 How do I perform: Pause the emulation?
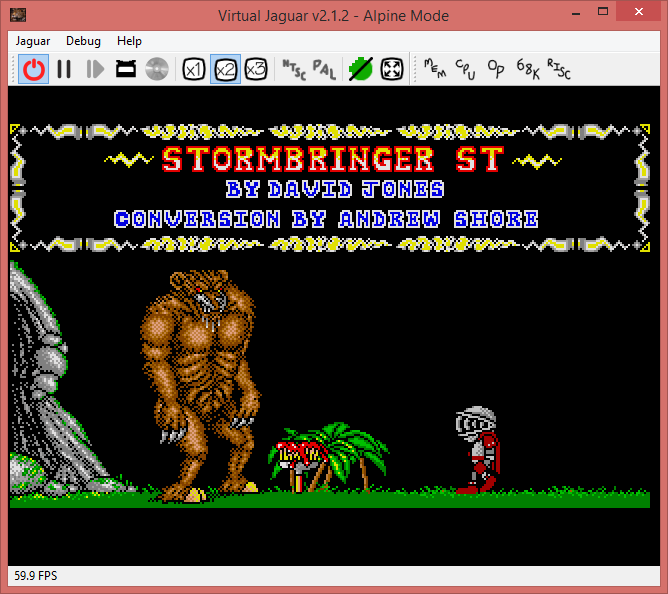point(64,69)
